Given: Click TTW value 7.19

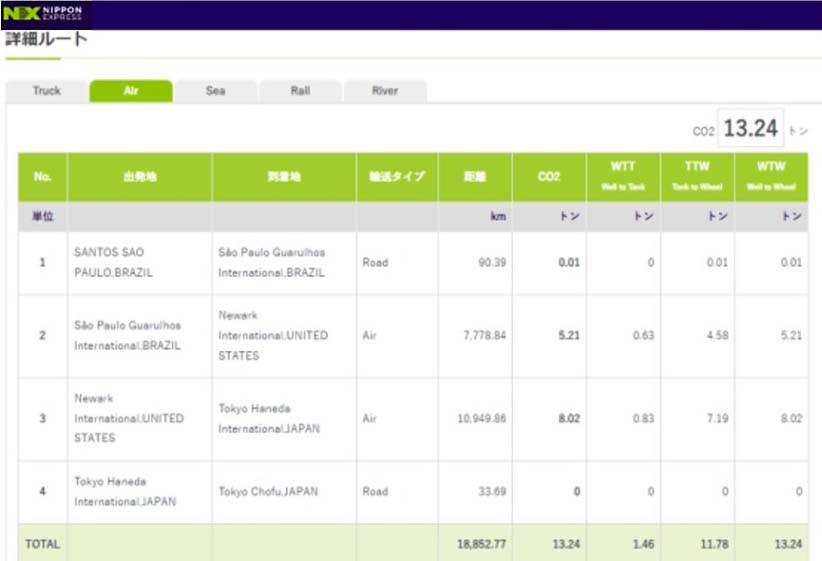Looking at the screenshot, I should (717, 418).
